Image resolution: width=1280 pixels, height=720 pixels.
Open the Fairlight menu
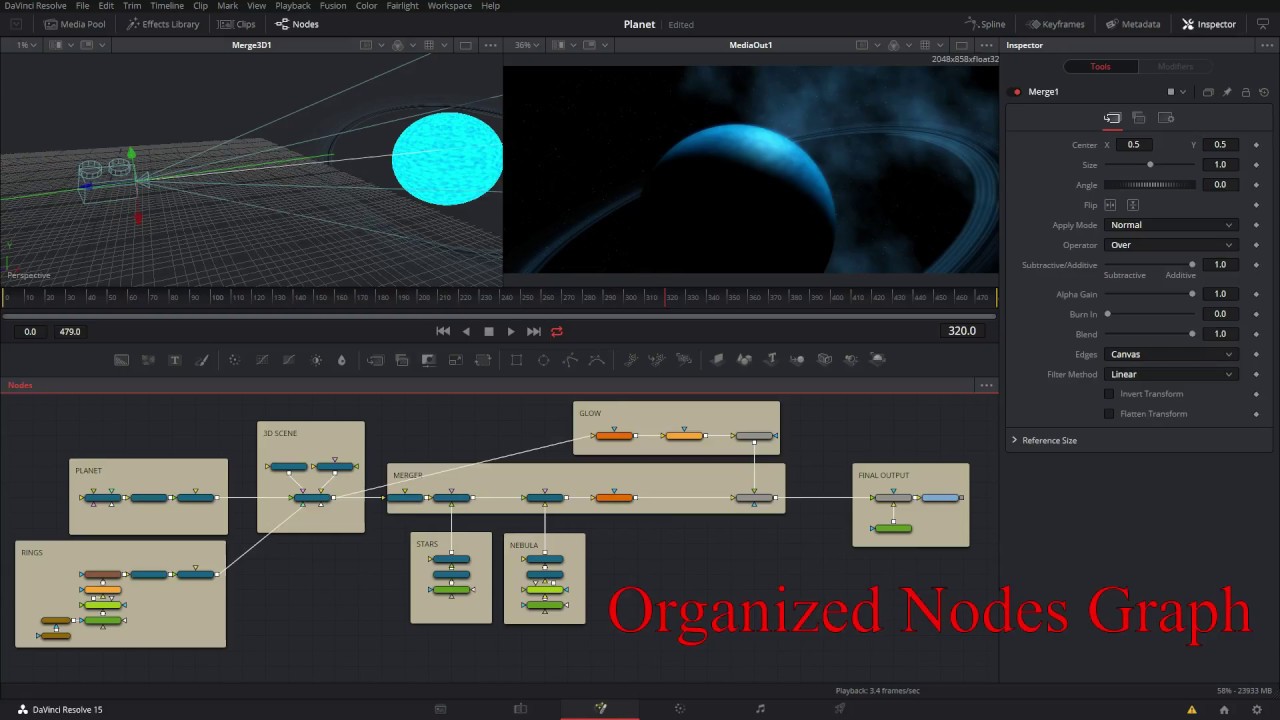pos(403,6)
